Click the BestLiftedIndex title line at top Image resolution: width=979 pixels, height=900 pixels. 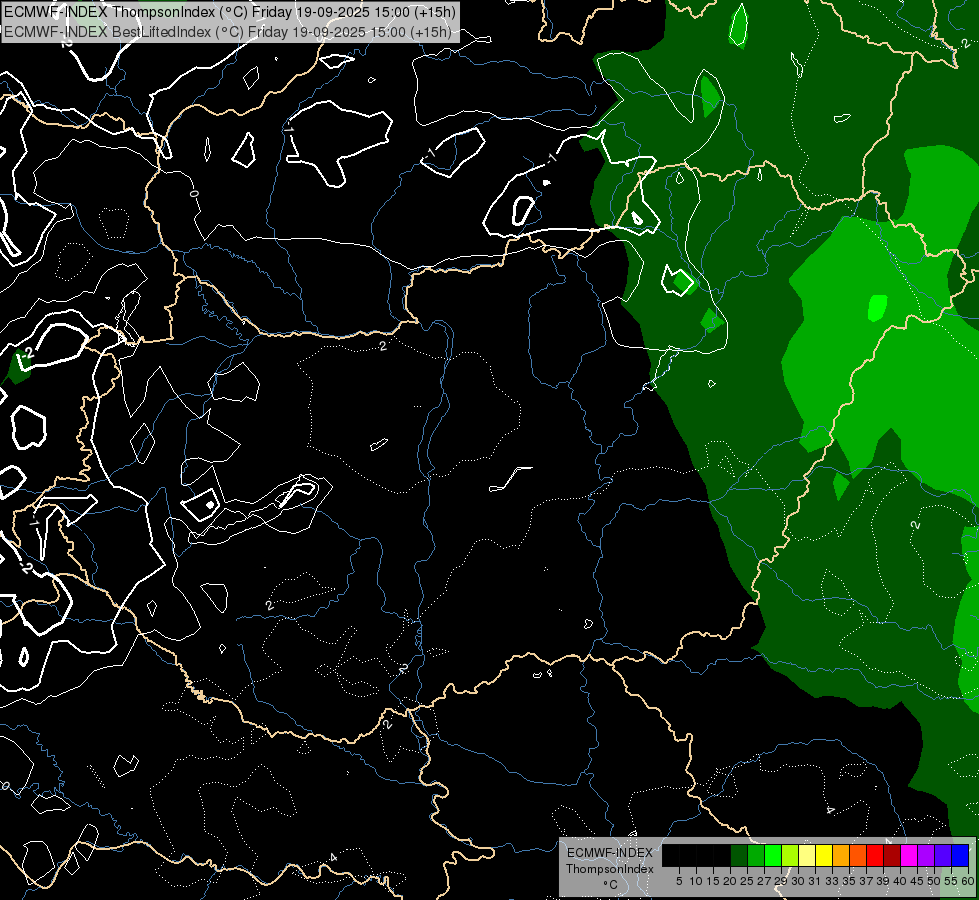[x=230, y=31]
